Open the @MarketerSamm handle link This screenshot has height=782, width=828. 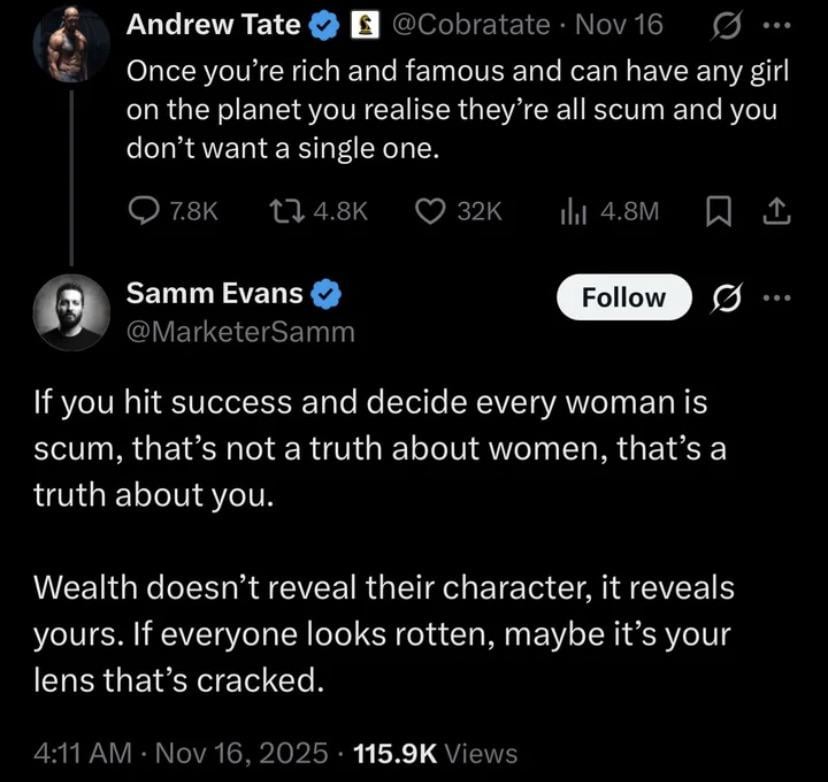(240, 331)
